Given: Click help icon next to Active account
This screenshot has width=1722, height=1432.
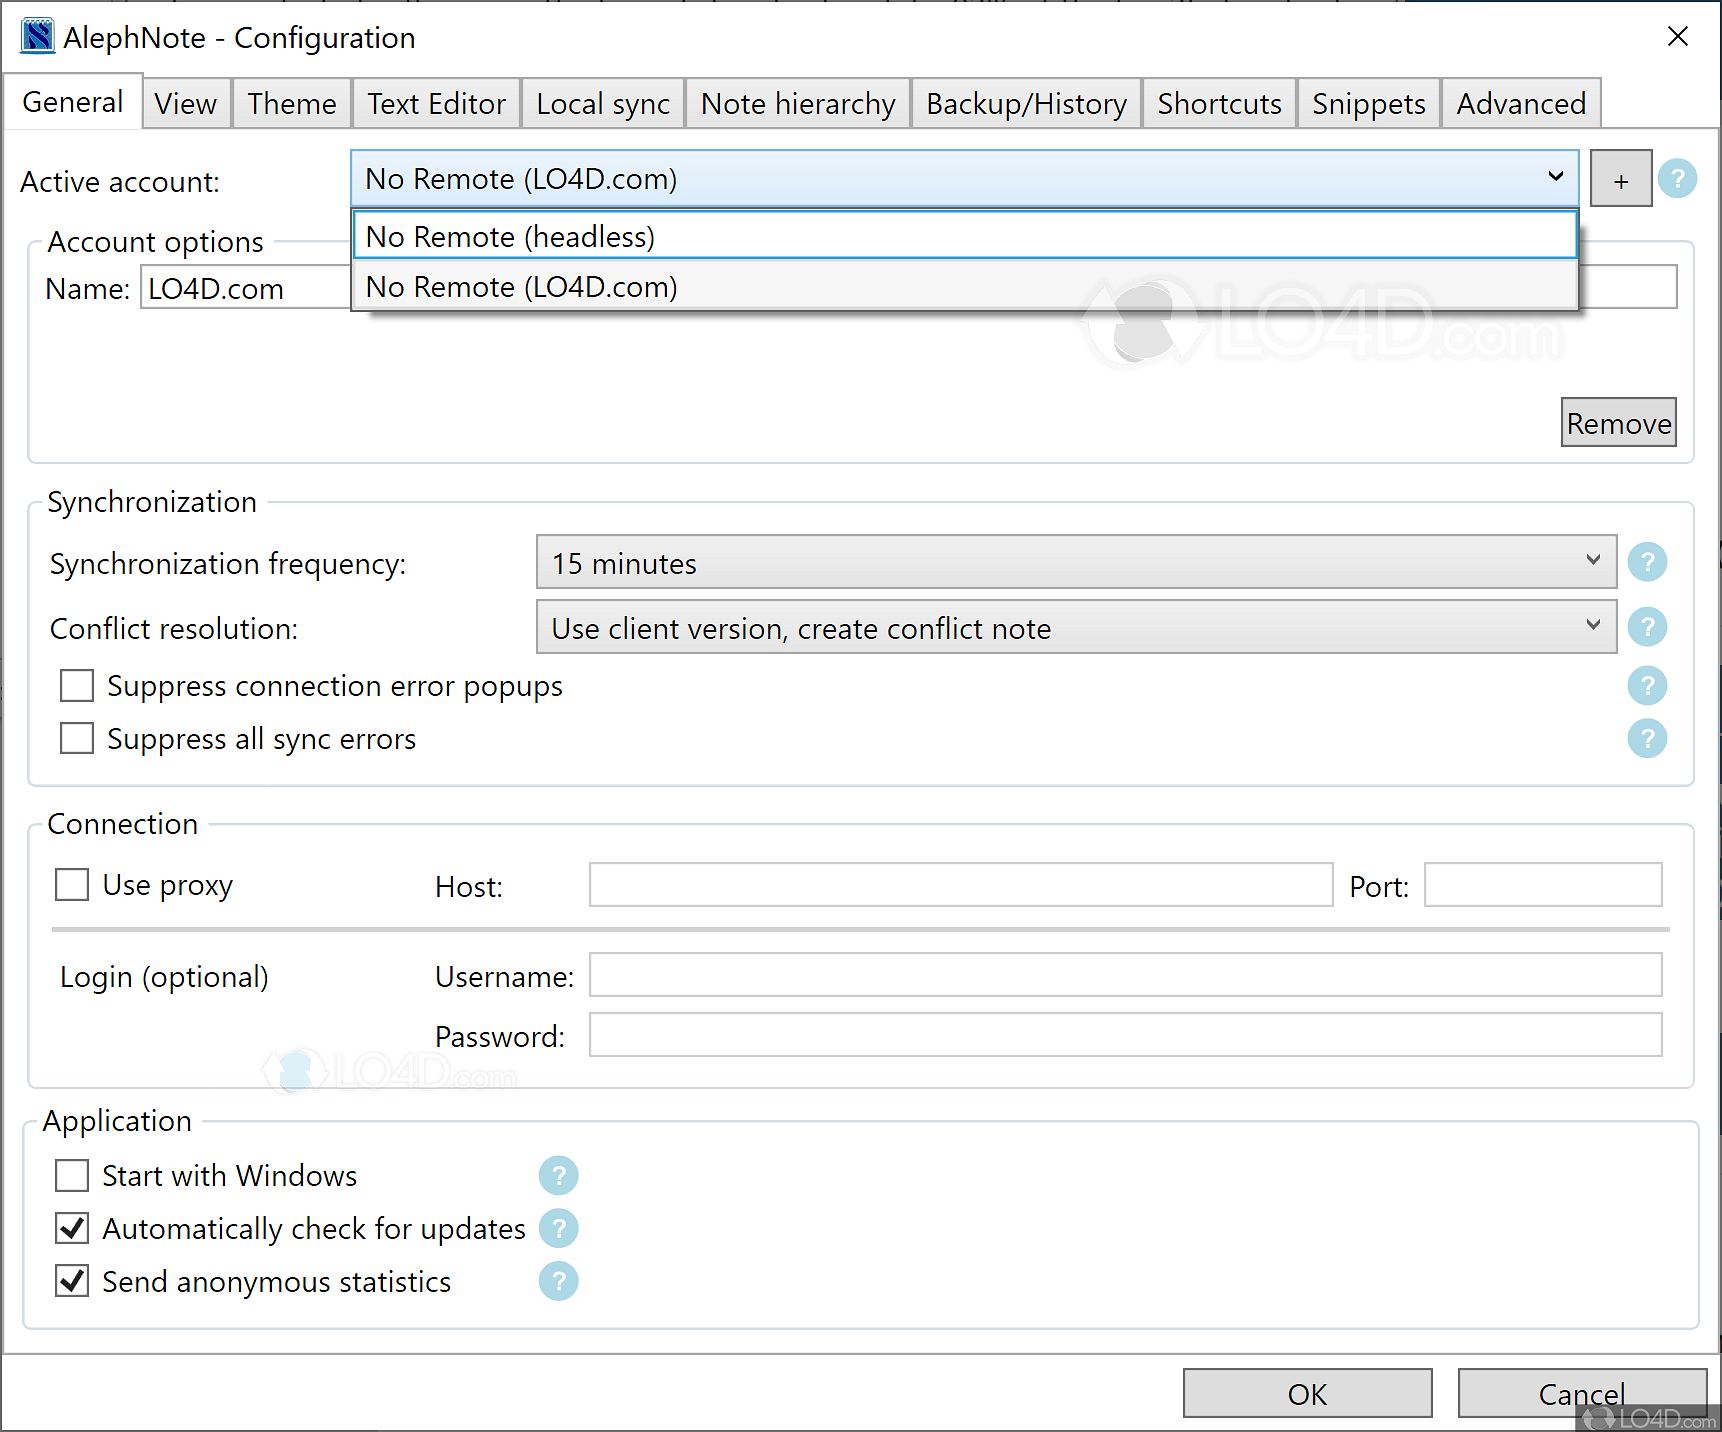Looking at the screenshot, I should pyautogui.click(x=1677, y=179).
